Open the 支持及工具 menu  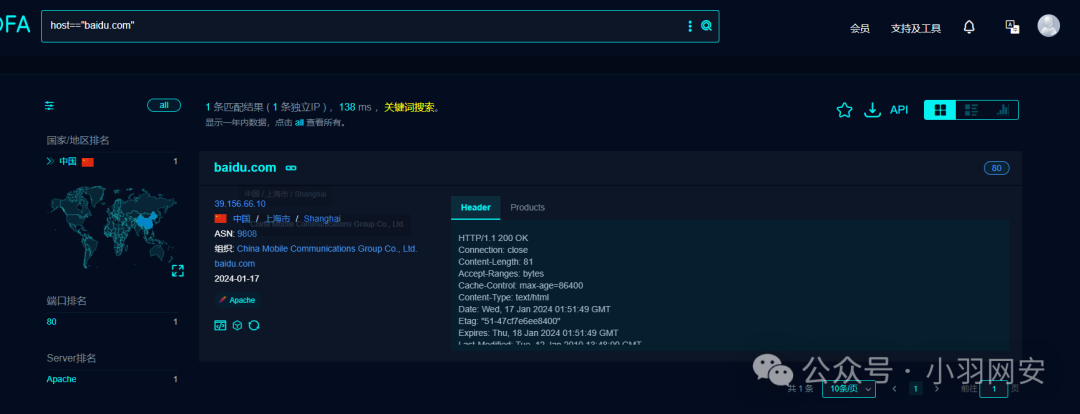pos(915,28)
